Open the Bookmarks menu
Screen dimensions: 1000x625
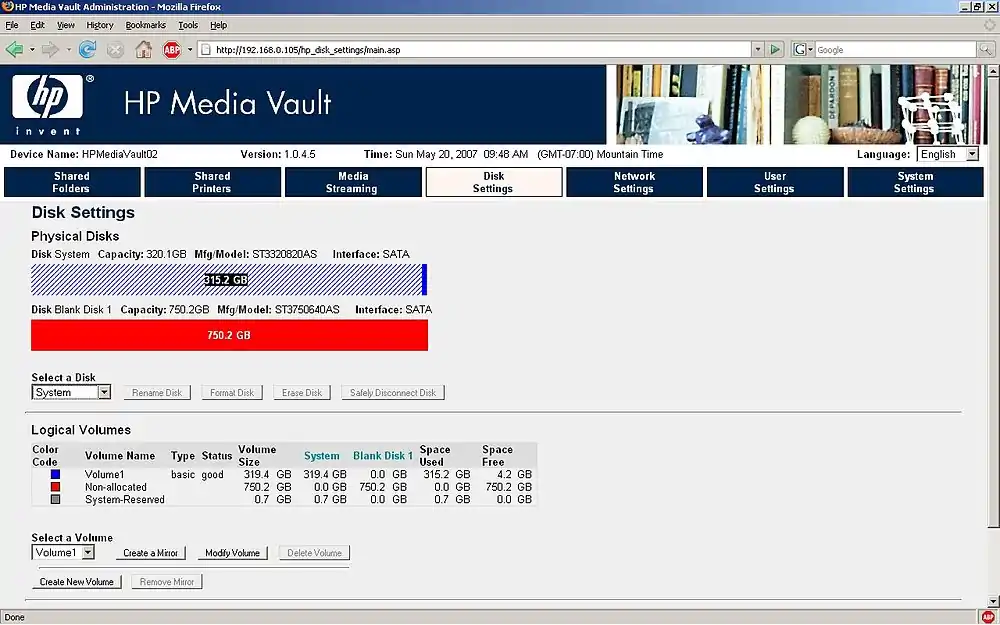[146, 25]
